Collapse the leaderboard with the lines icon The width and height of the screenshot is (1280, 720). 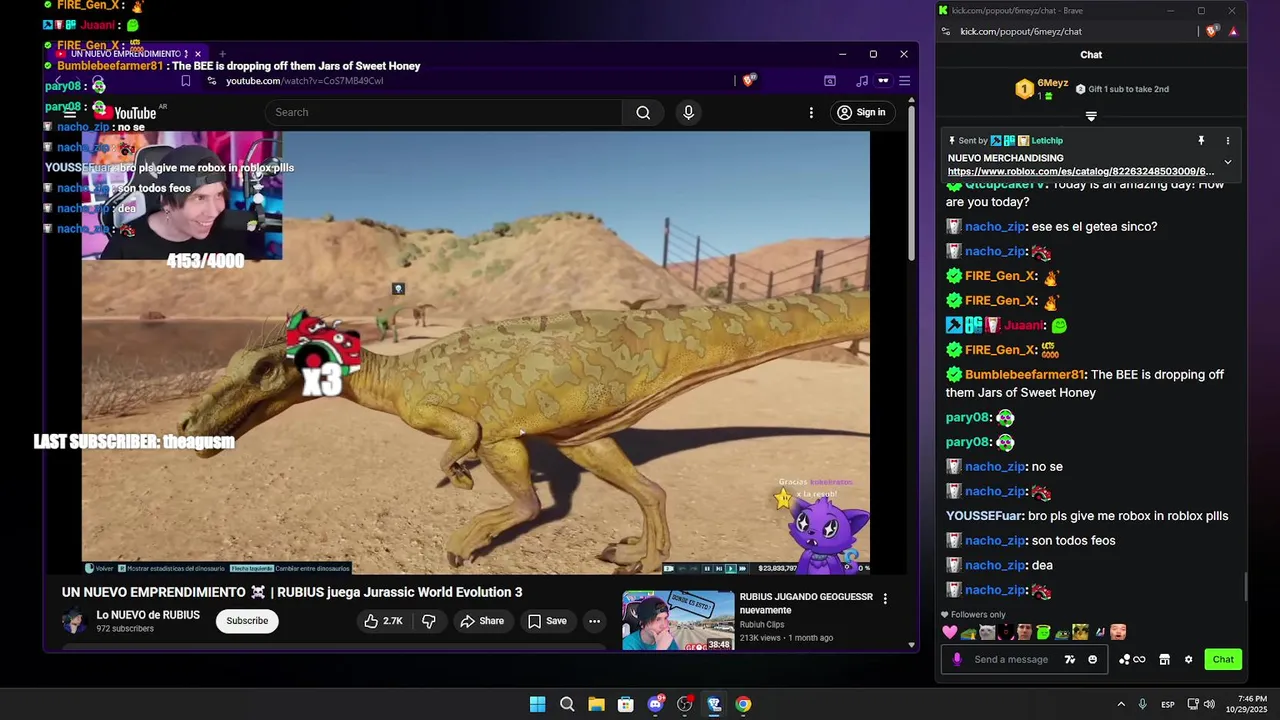tap(1091, 116)
